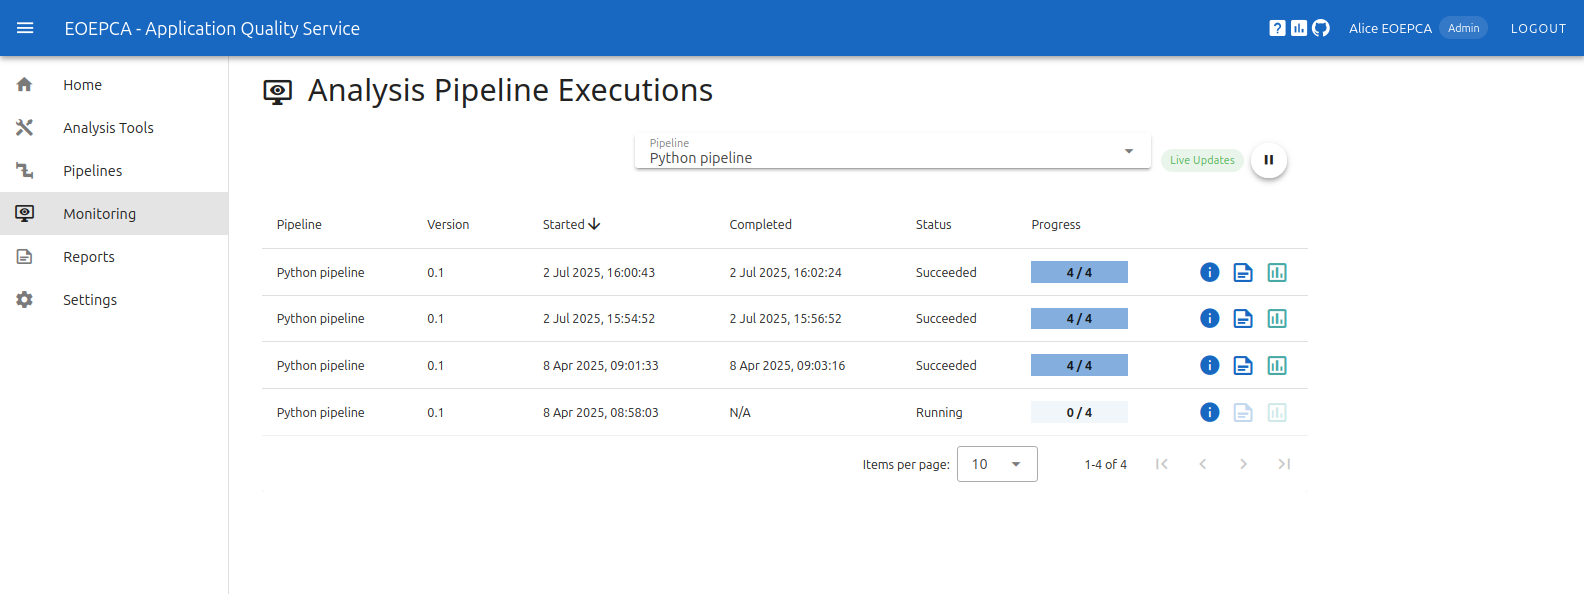Image resolution: width=1584 pixels, height=594 pixels.
Task: Open Settings menu item
Action: 114,300
